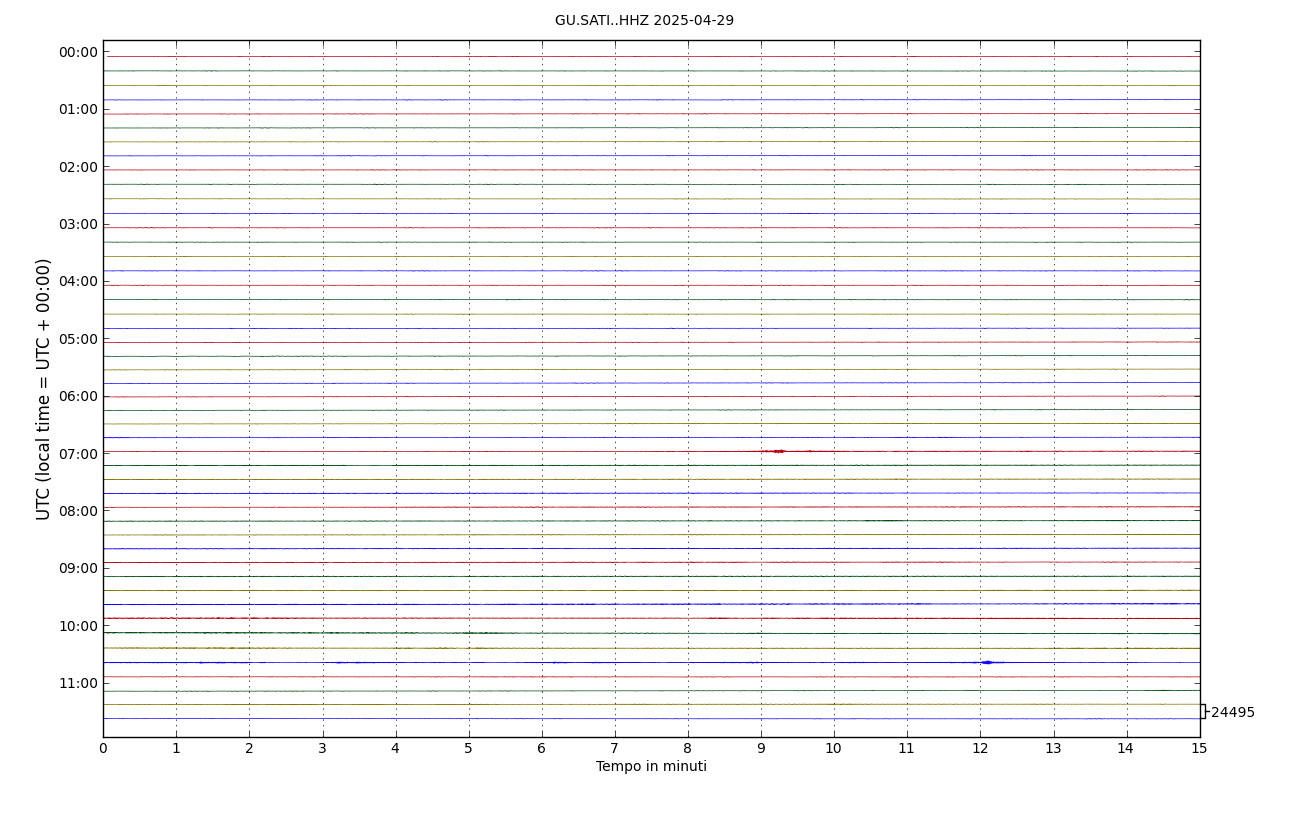
Task: Click the plot title GU.SATI..HHZ 2025-04-29
Action: 644,21
